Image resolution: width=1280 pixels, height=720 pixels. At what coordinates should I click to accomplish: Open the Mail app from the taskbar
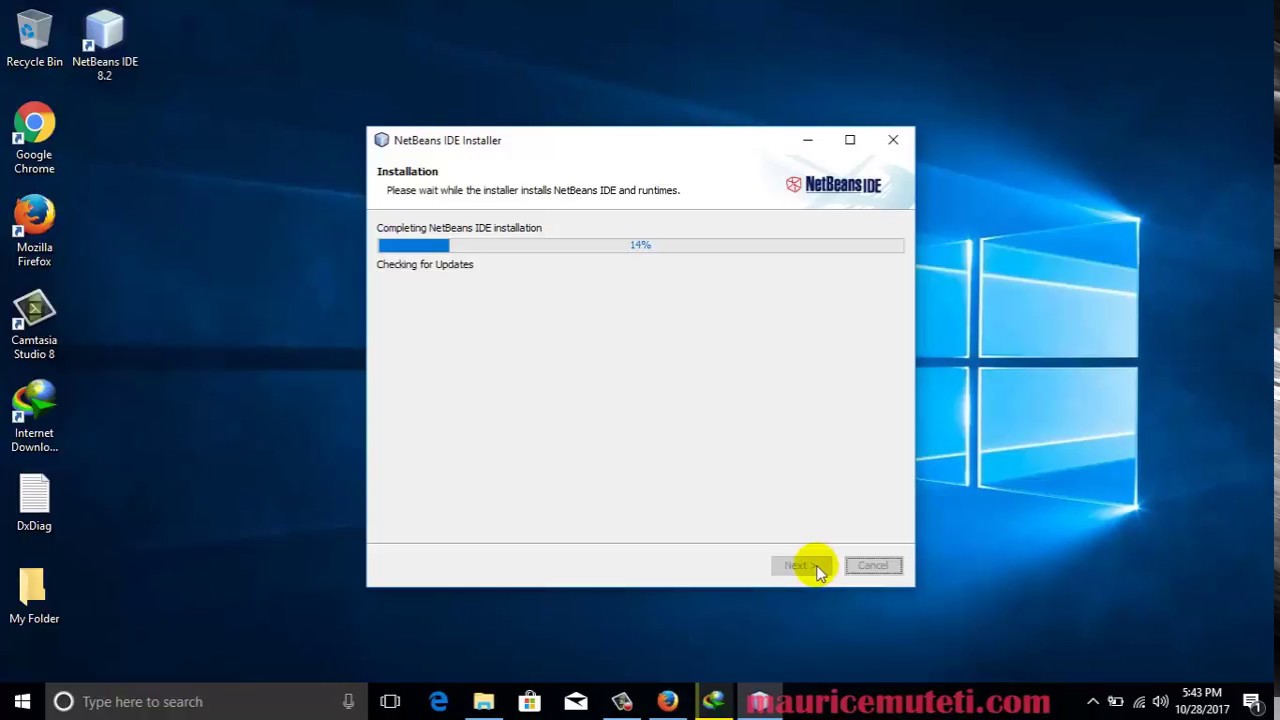tap(576, 701)
